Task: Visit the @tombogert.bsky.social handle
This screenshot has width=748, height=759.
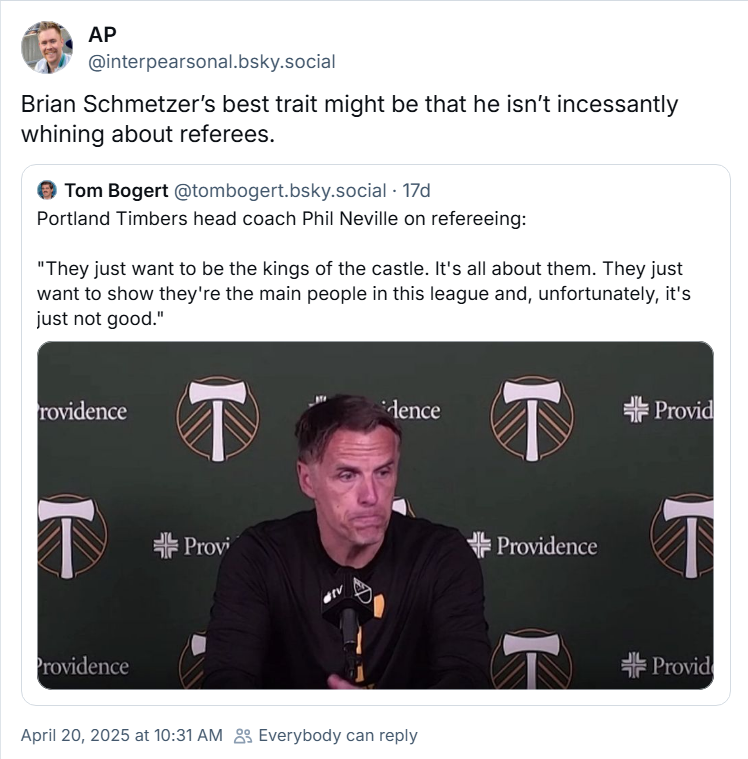Action: click(x=281, y=190)
